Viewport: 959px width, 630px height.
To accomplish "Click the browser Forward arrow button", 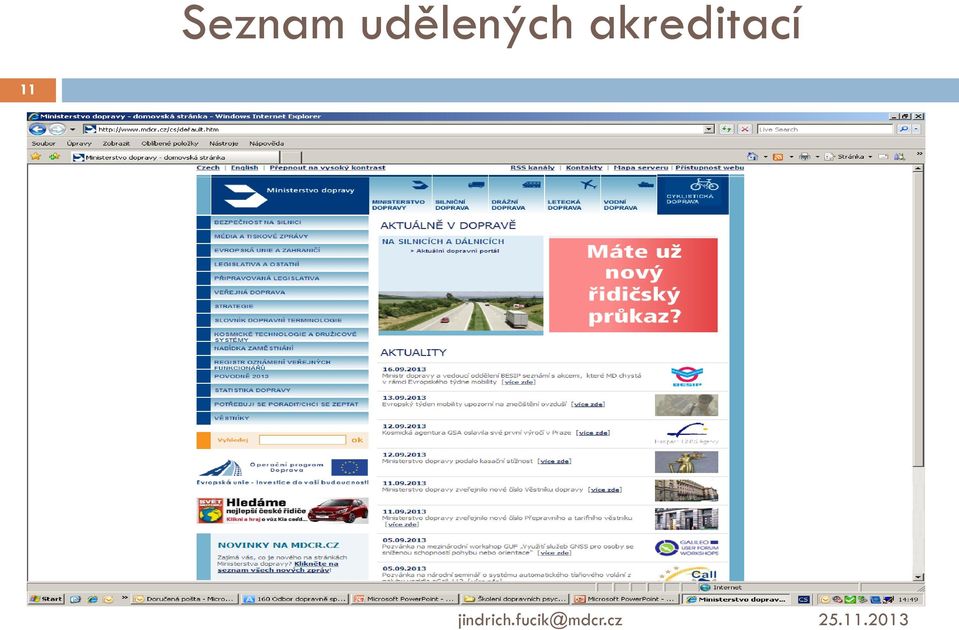I will point(57,129).
